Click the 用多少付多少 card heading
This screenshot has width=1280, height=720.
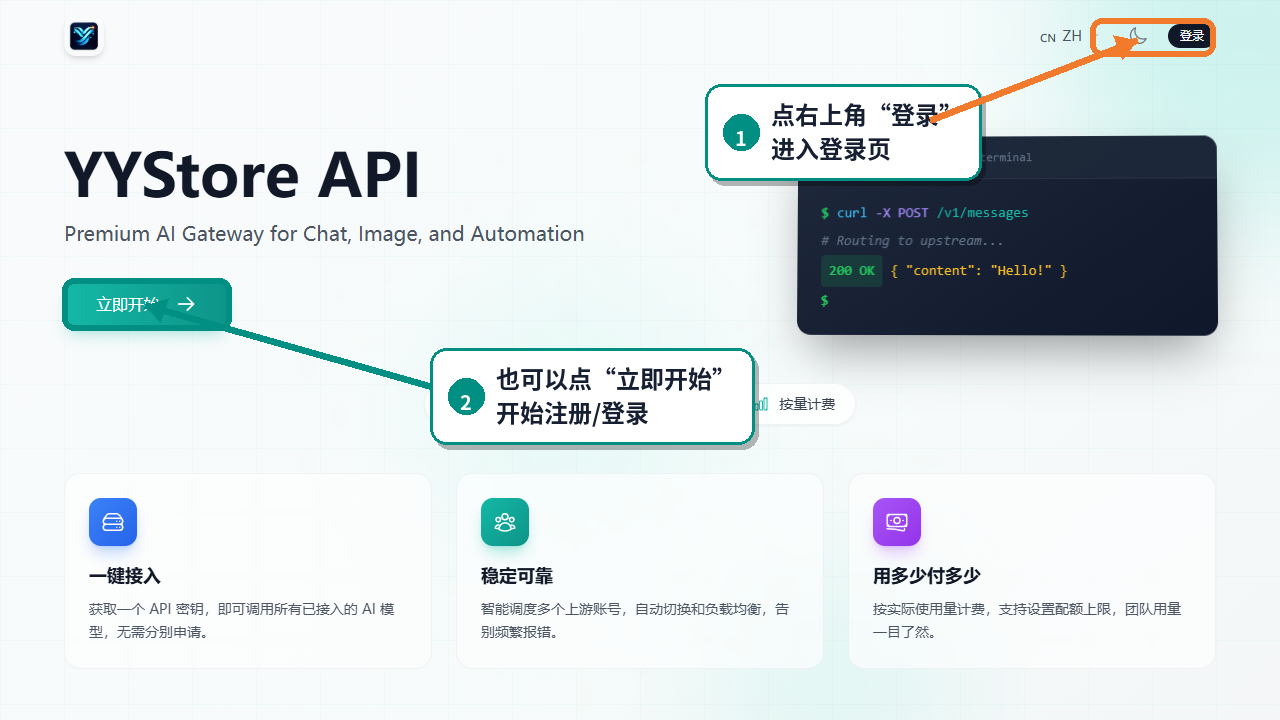(x=926, y=576)
